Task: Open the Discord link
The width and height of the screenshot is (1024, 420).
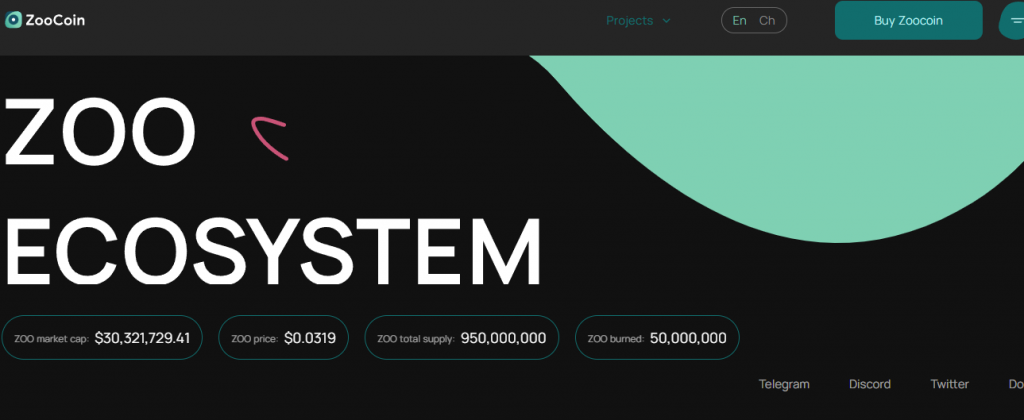Action: tap(869, 384)
